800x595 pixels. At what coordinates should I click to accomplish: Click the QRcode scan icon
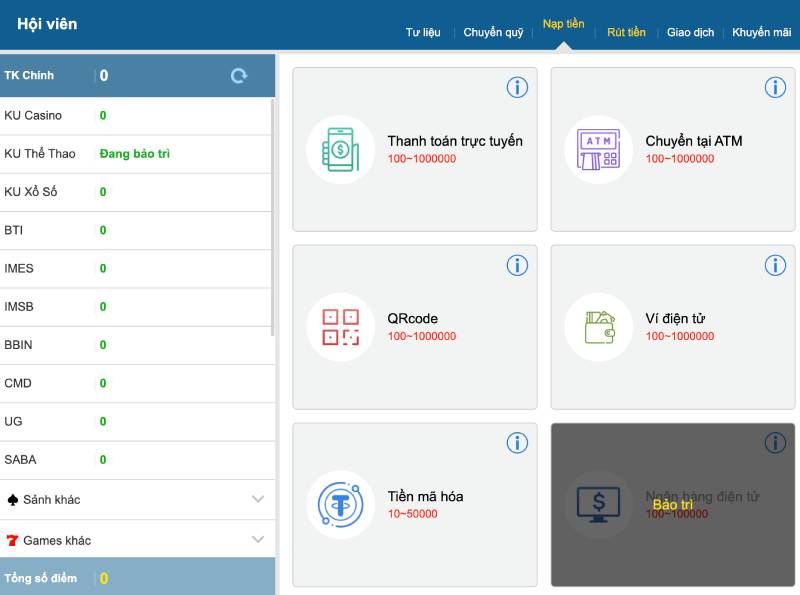point(340,327)
